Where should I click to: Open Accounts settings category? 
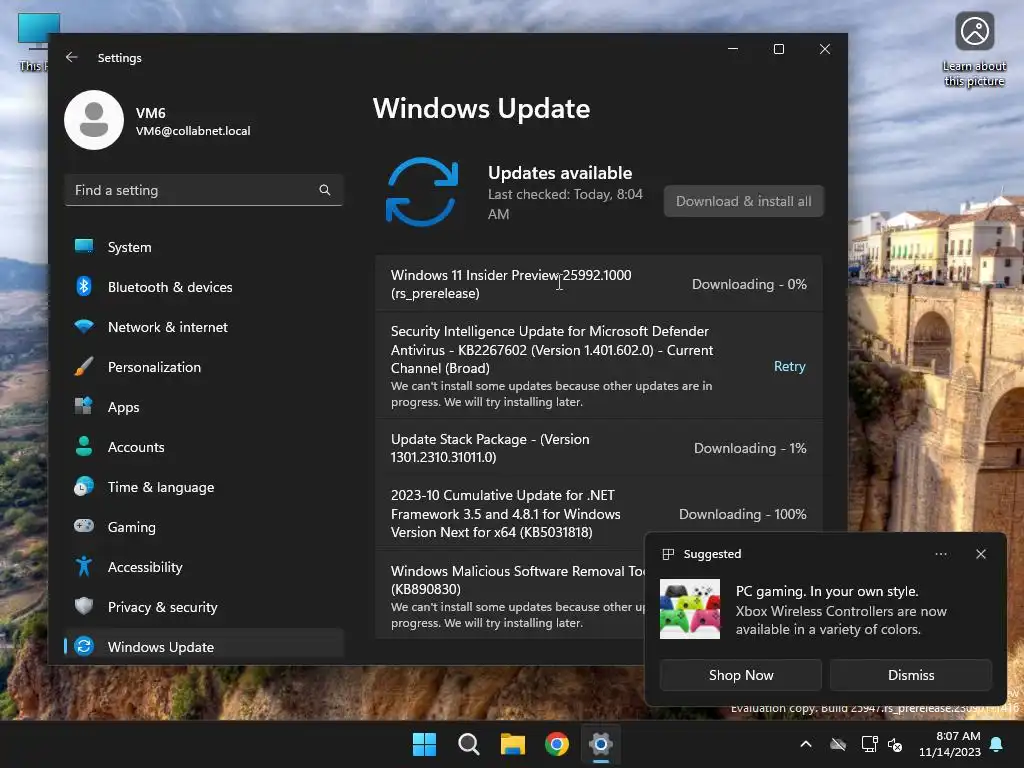[204, 447]
